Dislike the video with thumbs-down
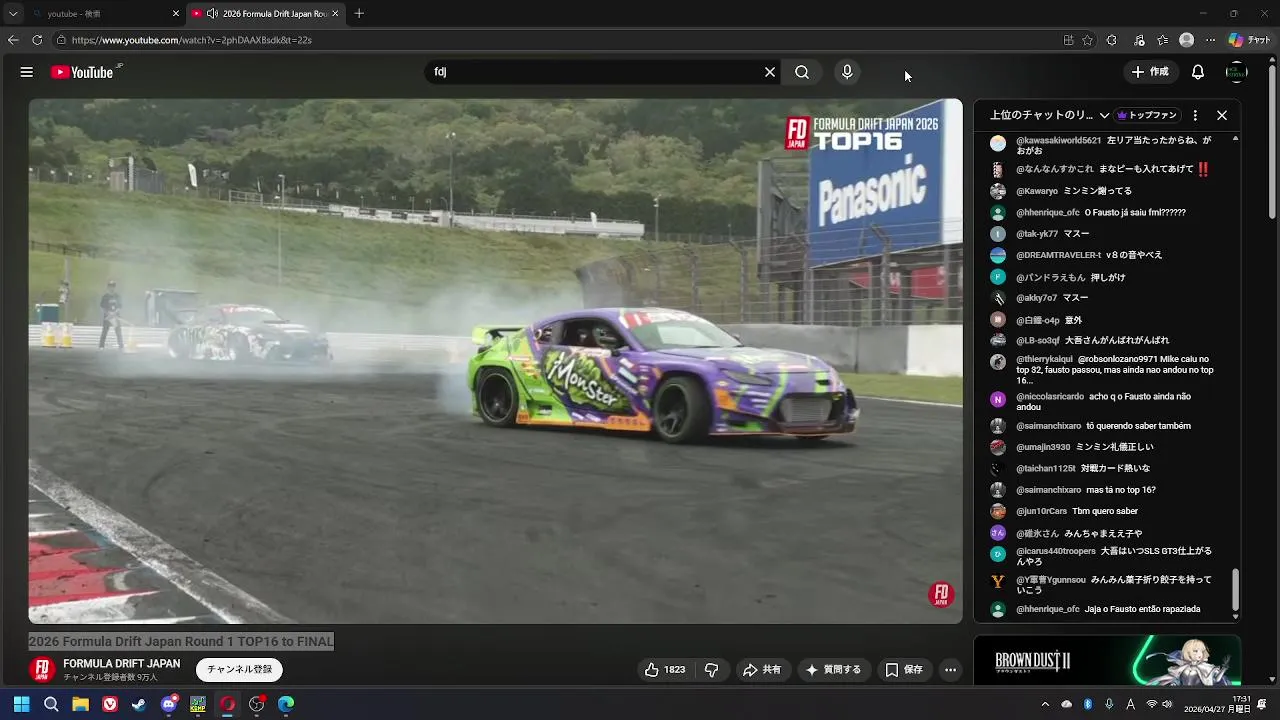1280x720 pixels. click(712, 670)
